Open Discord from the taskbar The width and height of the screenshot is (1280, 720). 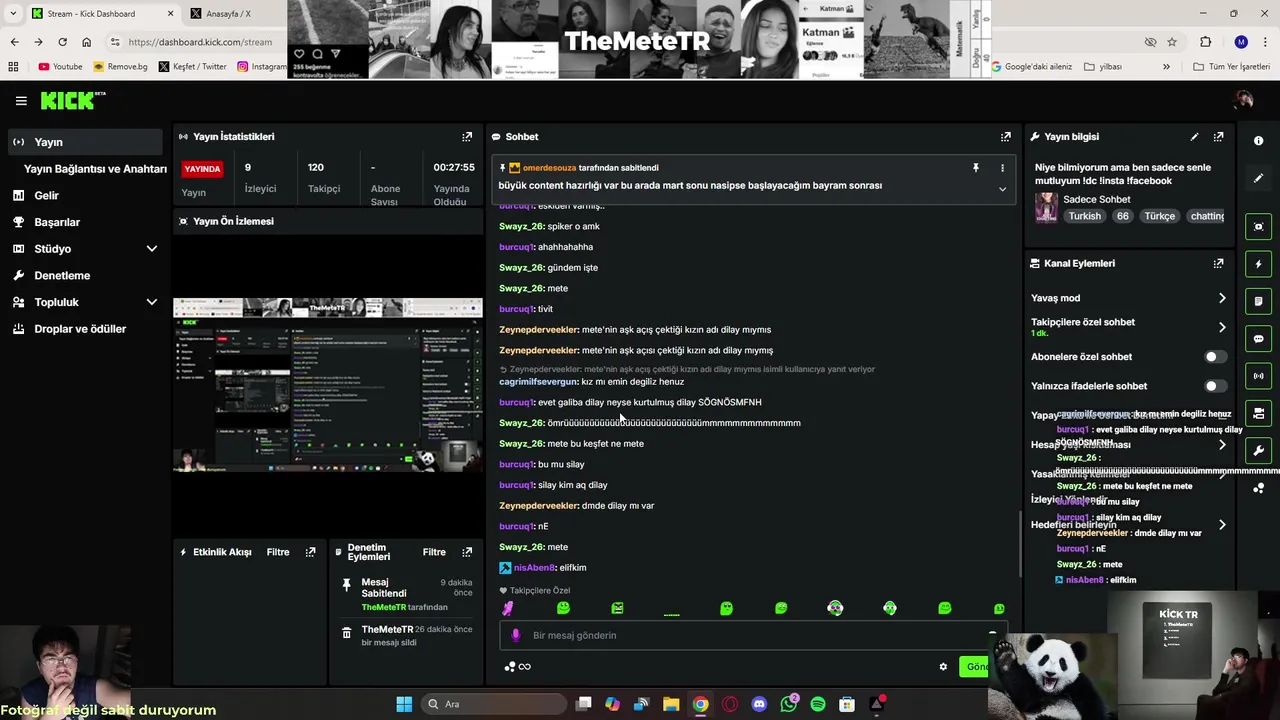(759, 704)
